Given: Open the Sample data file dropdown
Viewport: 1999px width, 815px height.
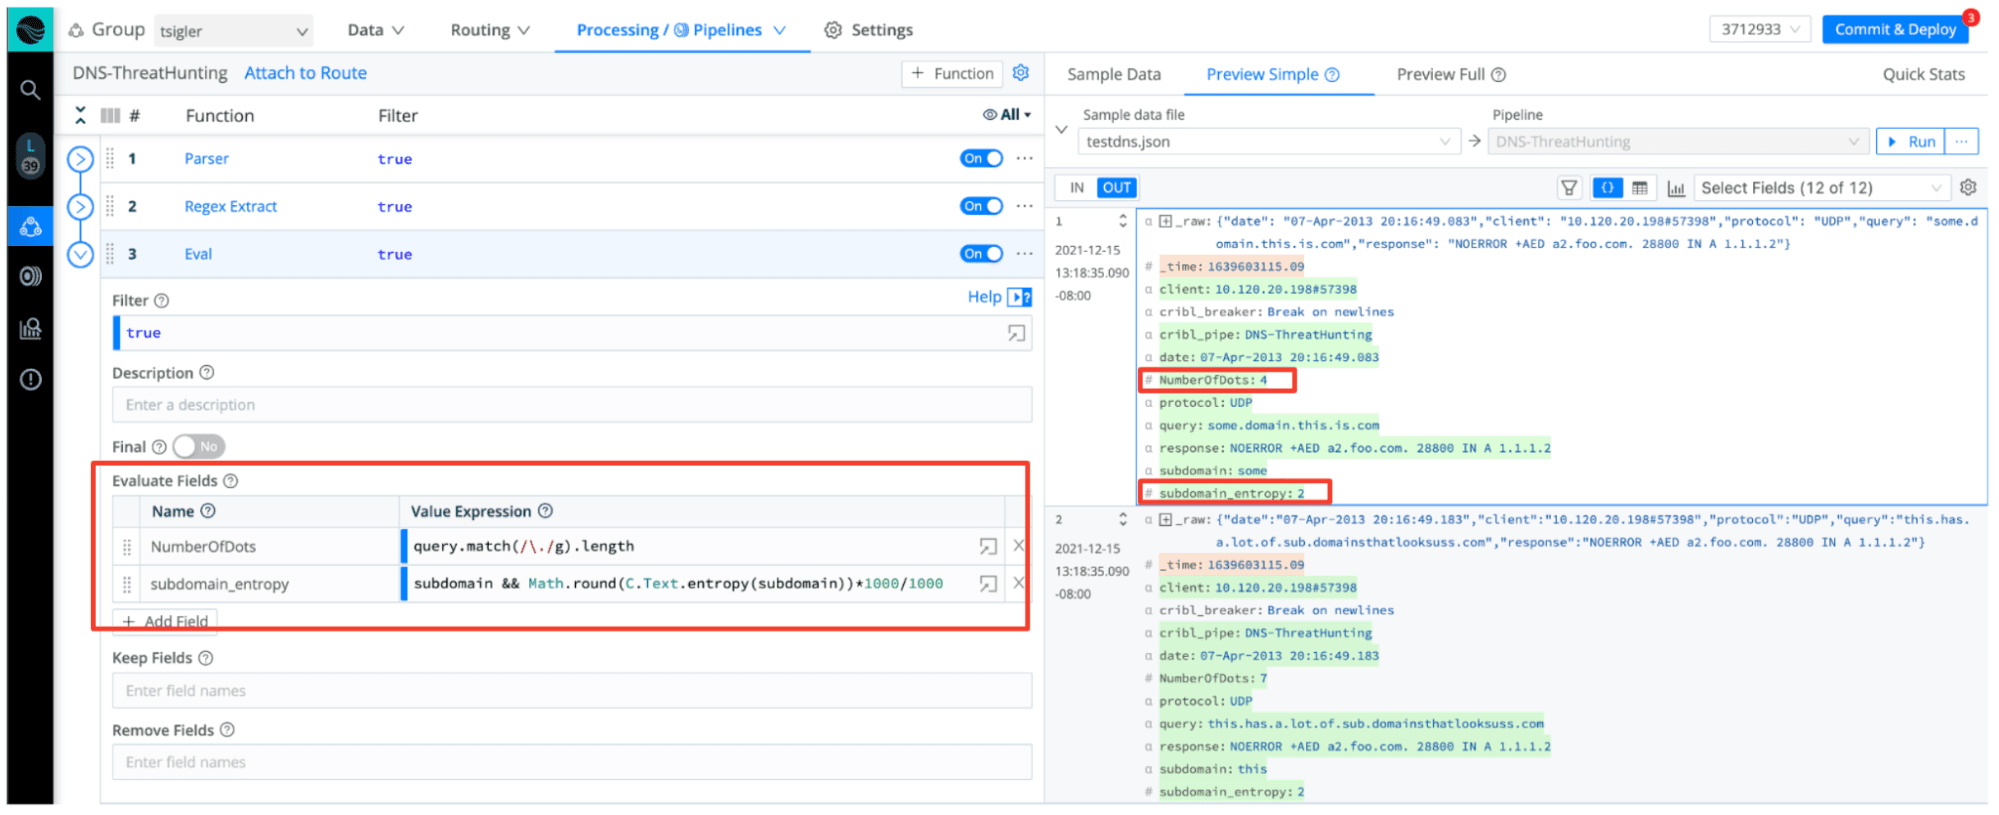Looking at the screenshot, I should click(1268, 142).
